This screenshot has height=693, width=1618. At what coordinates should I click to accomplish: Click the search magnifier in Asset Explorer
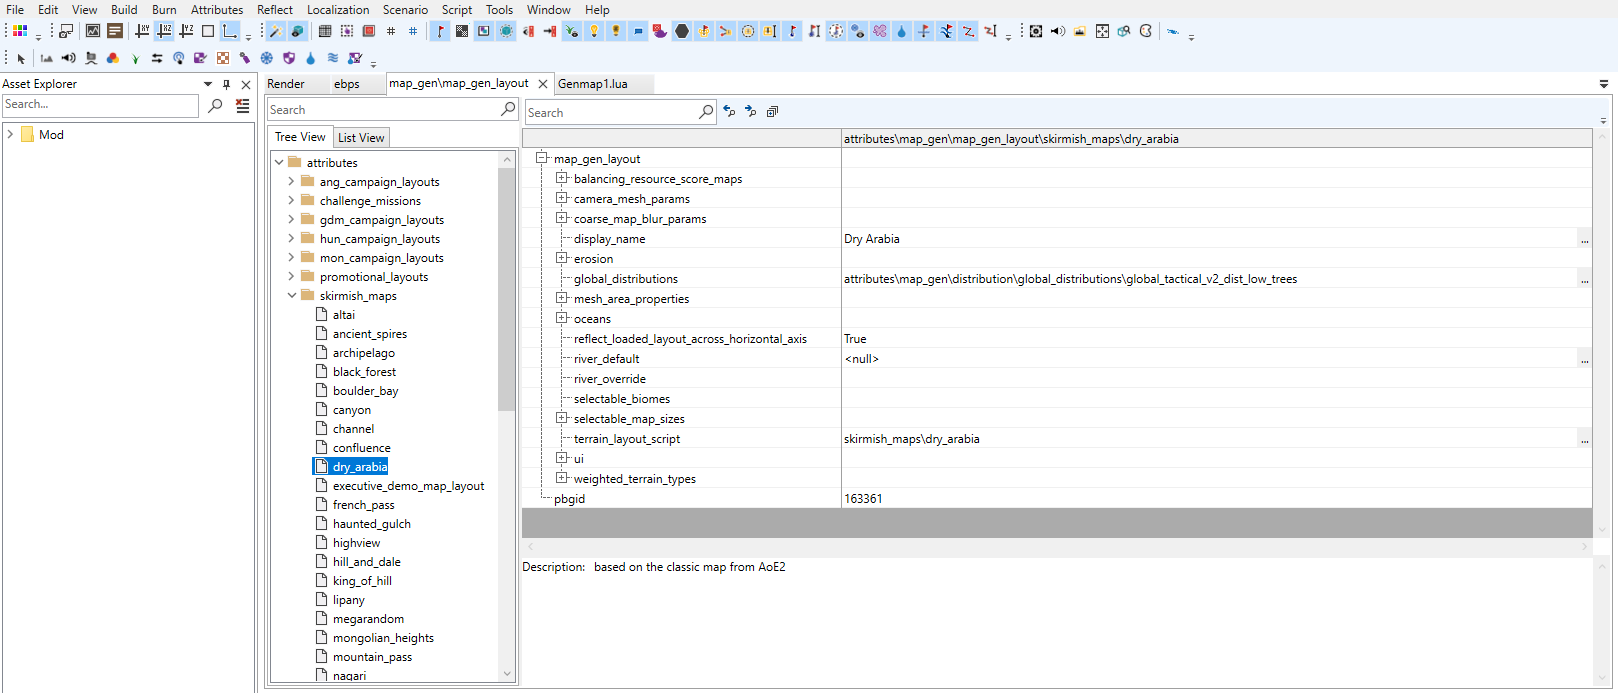coord(215,105)
